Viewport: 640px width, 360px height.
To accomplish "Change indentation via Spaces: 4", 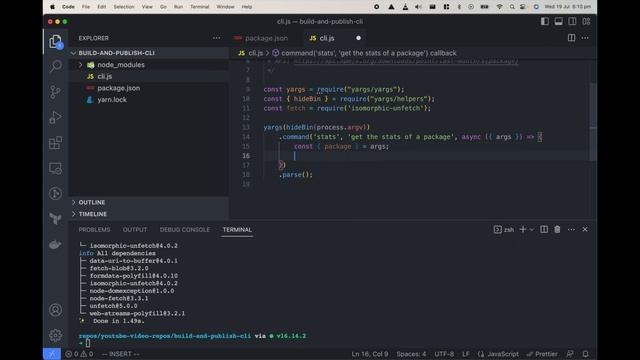I will click(411, 354).
